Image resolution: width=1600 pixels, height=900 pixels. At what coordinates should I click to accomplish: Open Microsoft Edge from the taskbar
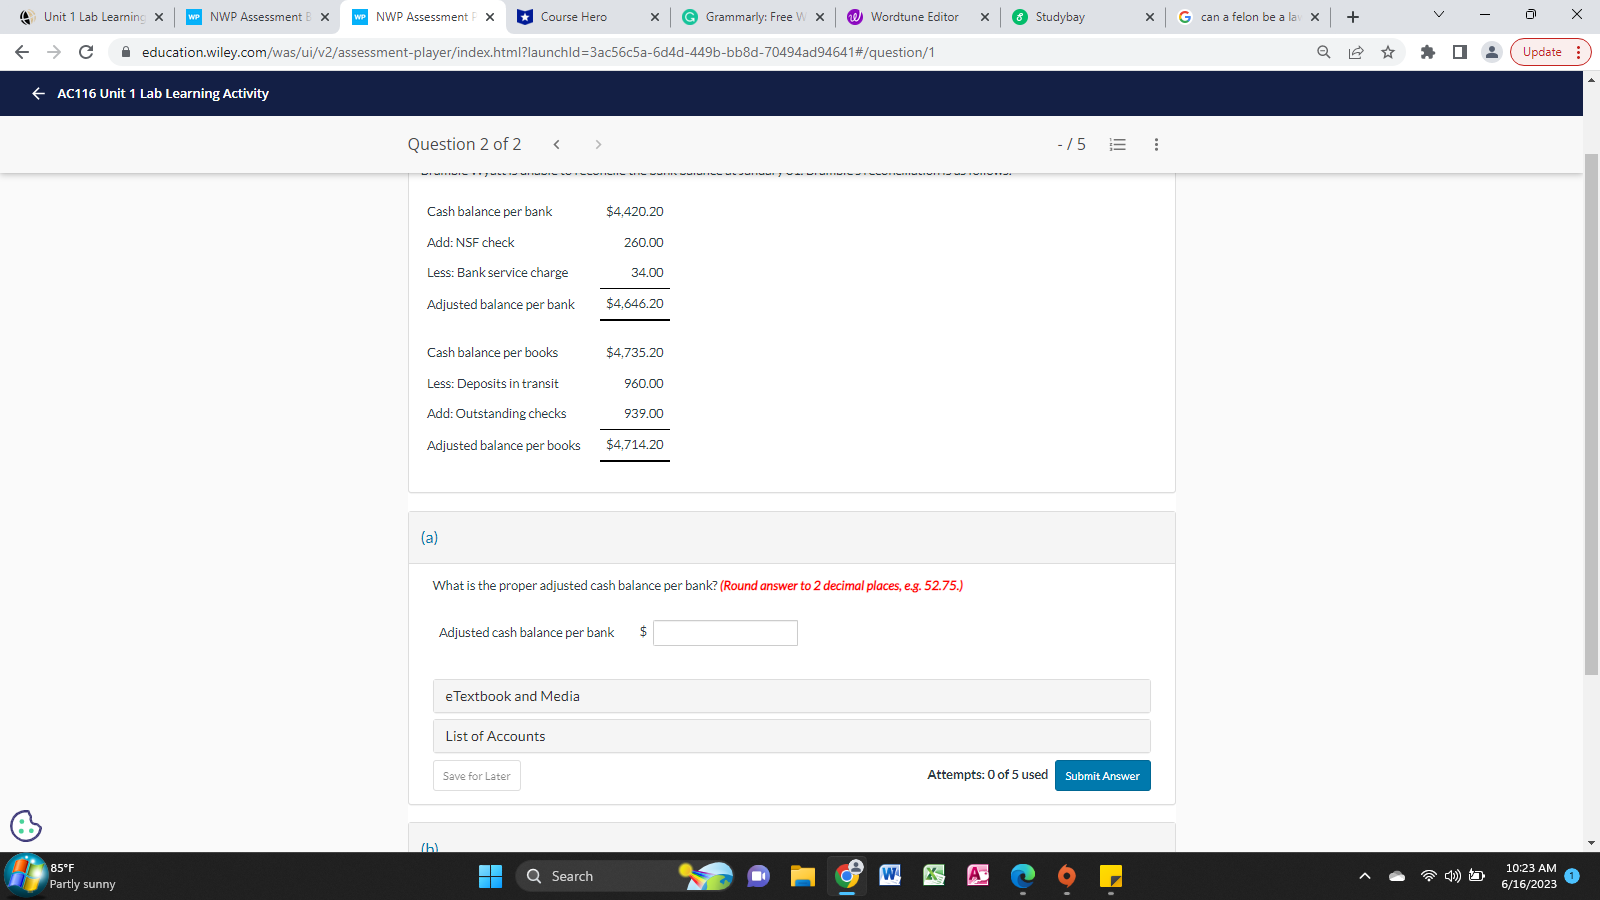[x=1022, y=876]
